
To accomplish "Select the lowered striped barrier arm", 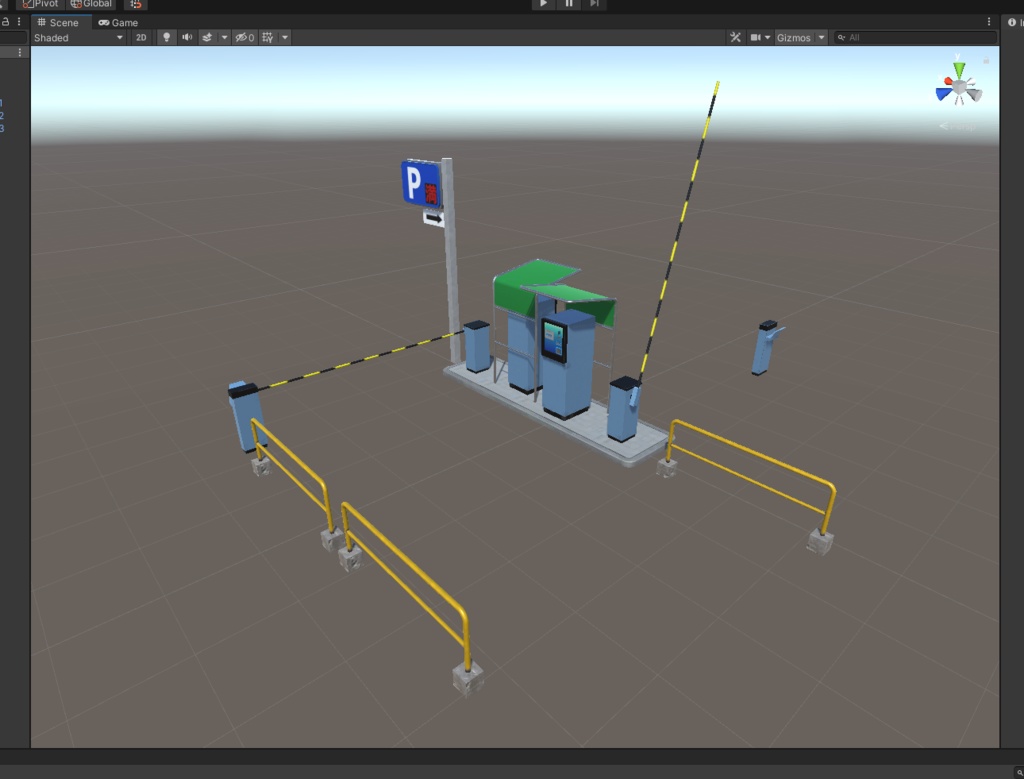I will pos(359,360).
